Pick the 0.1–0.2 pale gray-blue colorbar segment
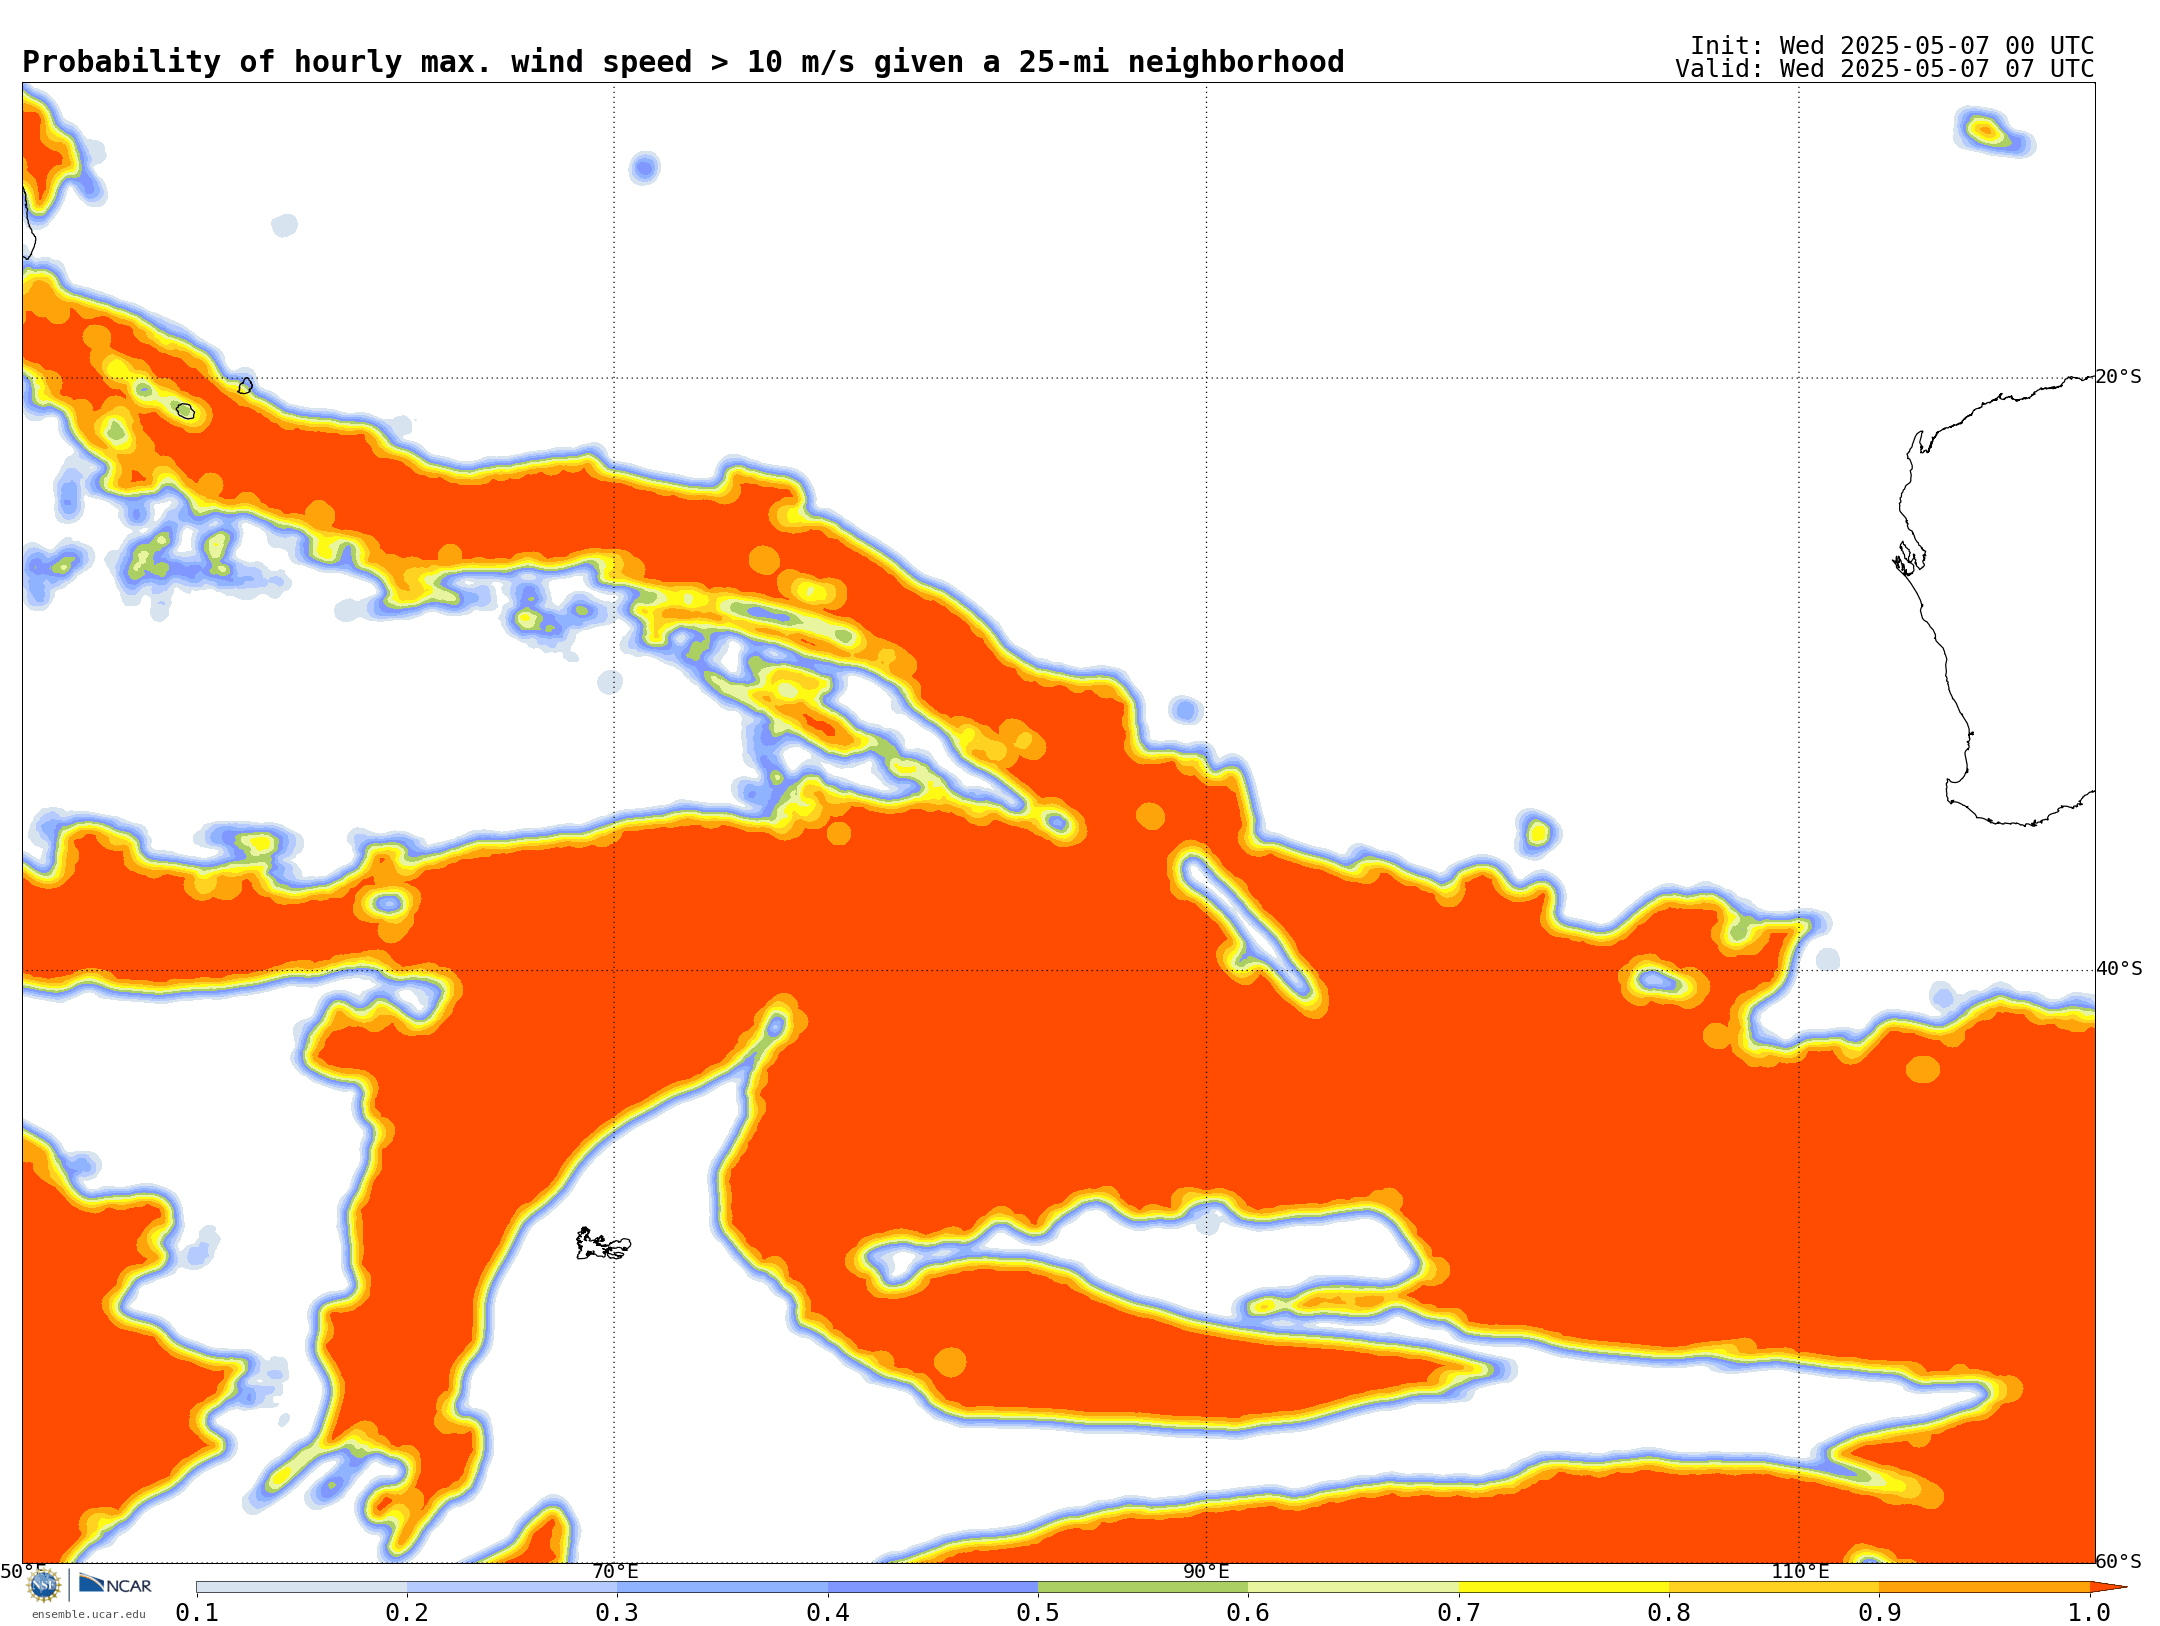Viewport: 2160px width, 1626px height. pos(302,1587)
